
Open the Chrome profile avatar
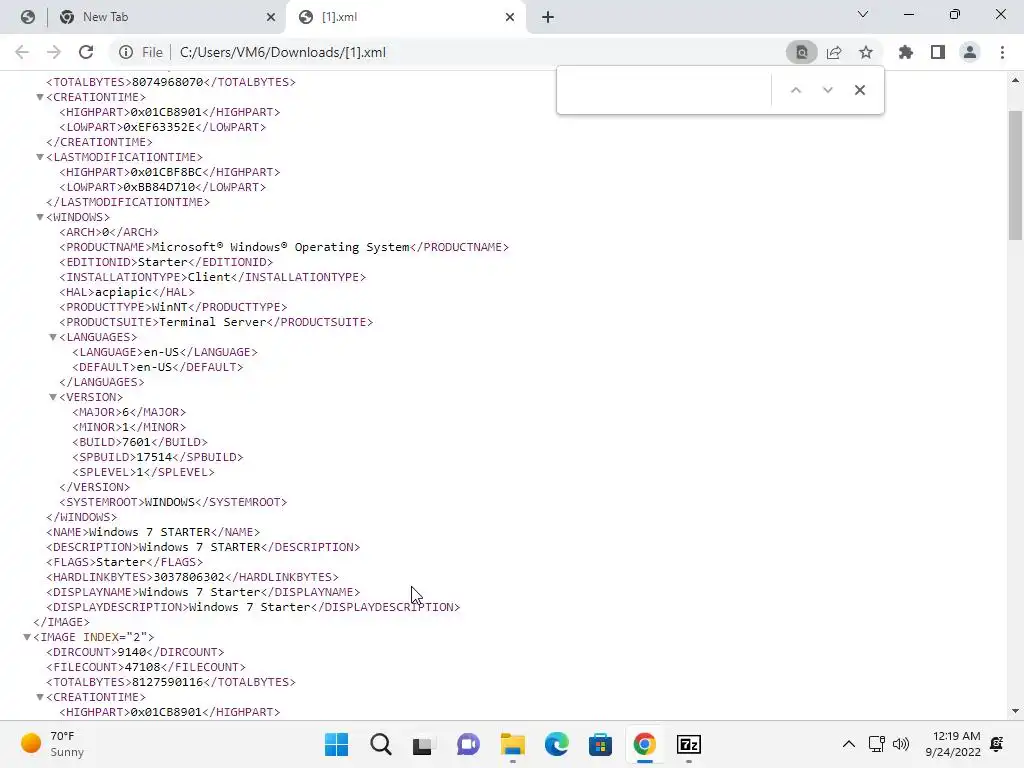point(970,52)
